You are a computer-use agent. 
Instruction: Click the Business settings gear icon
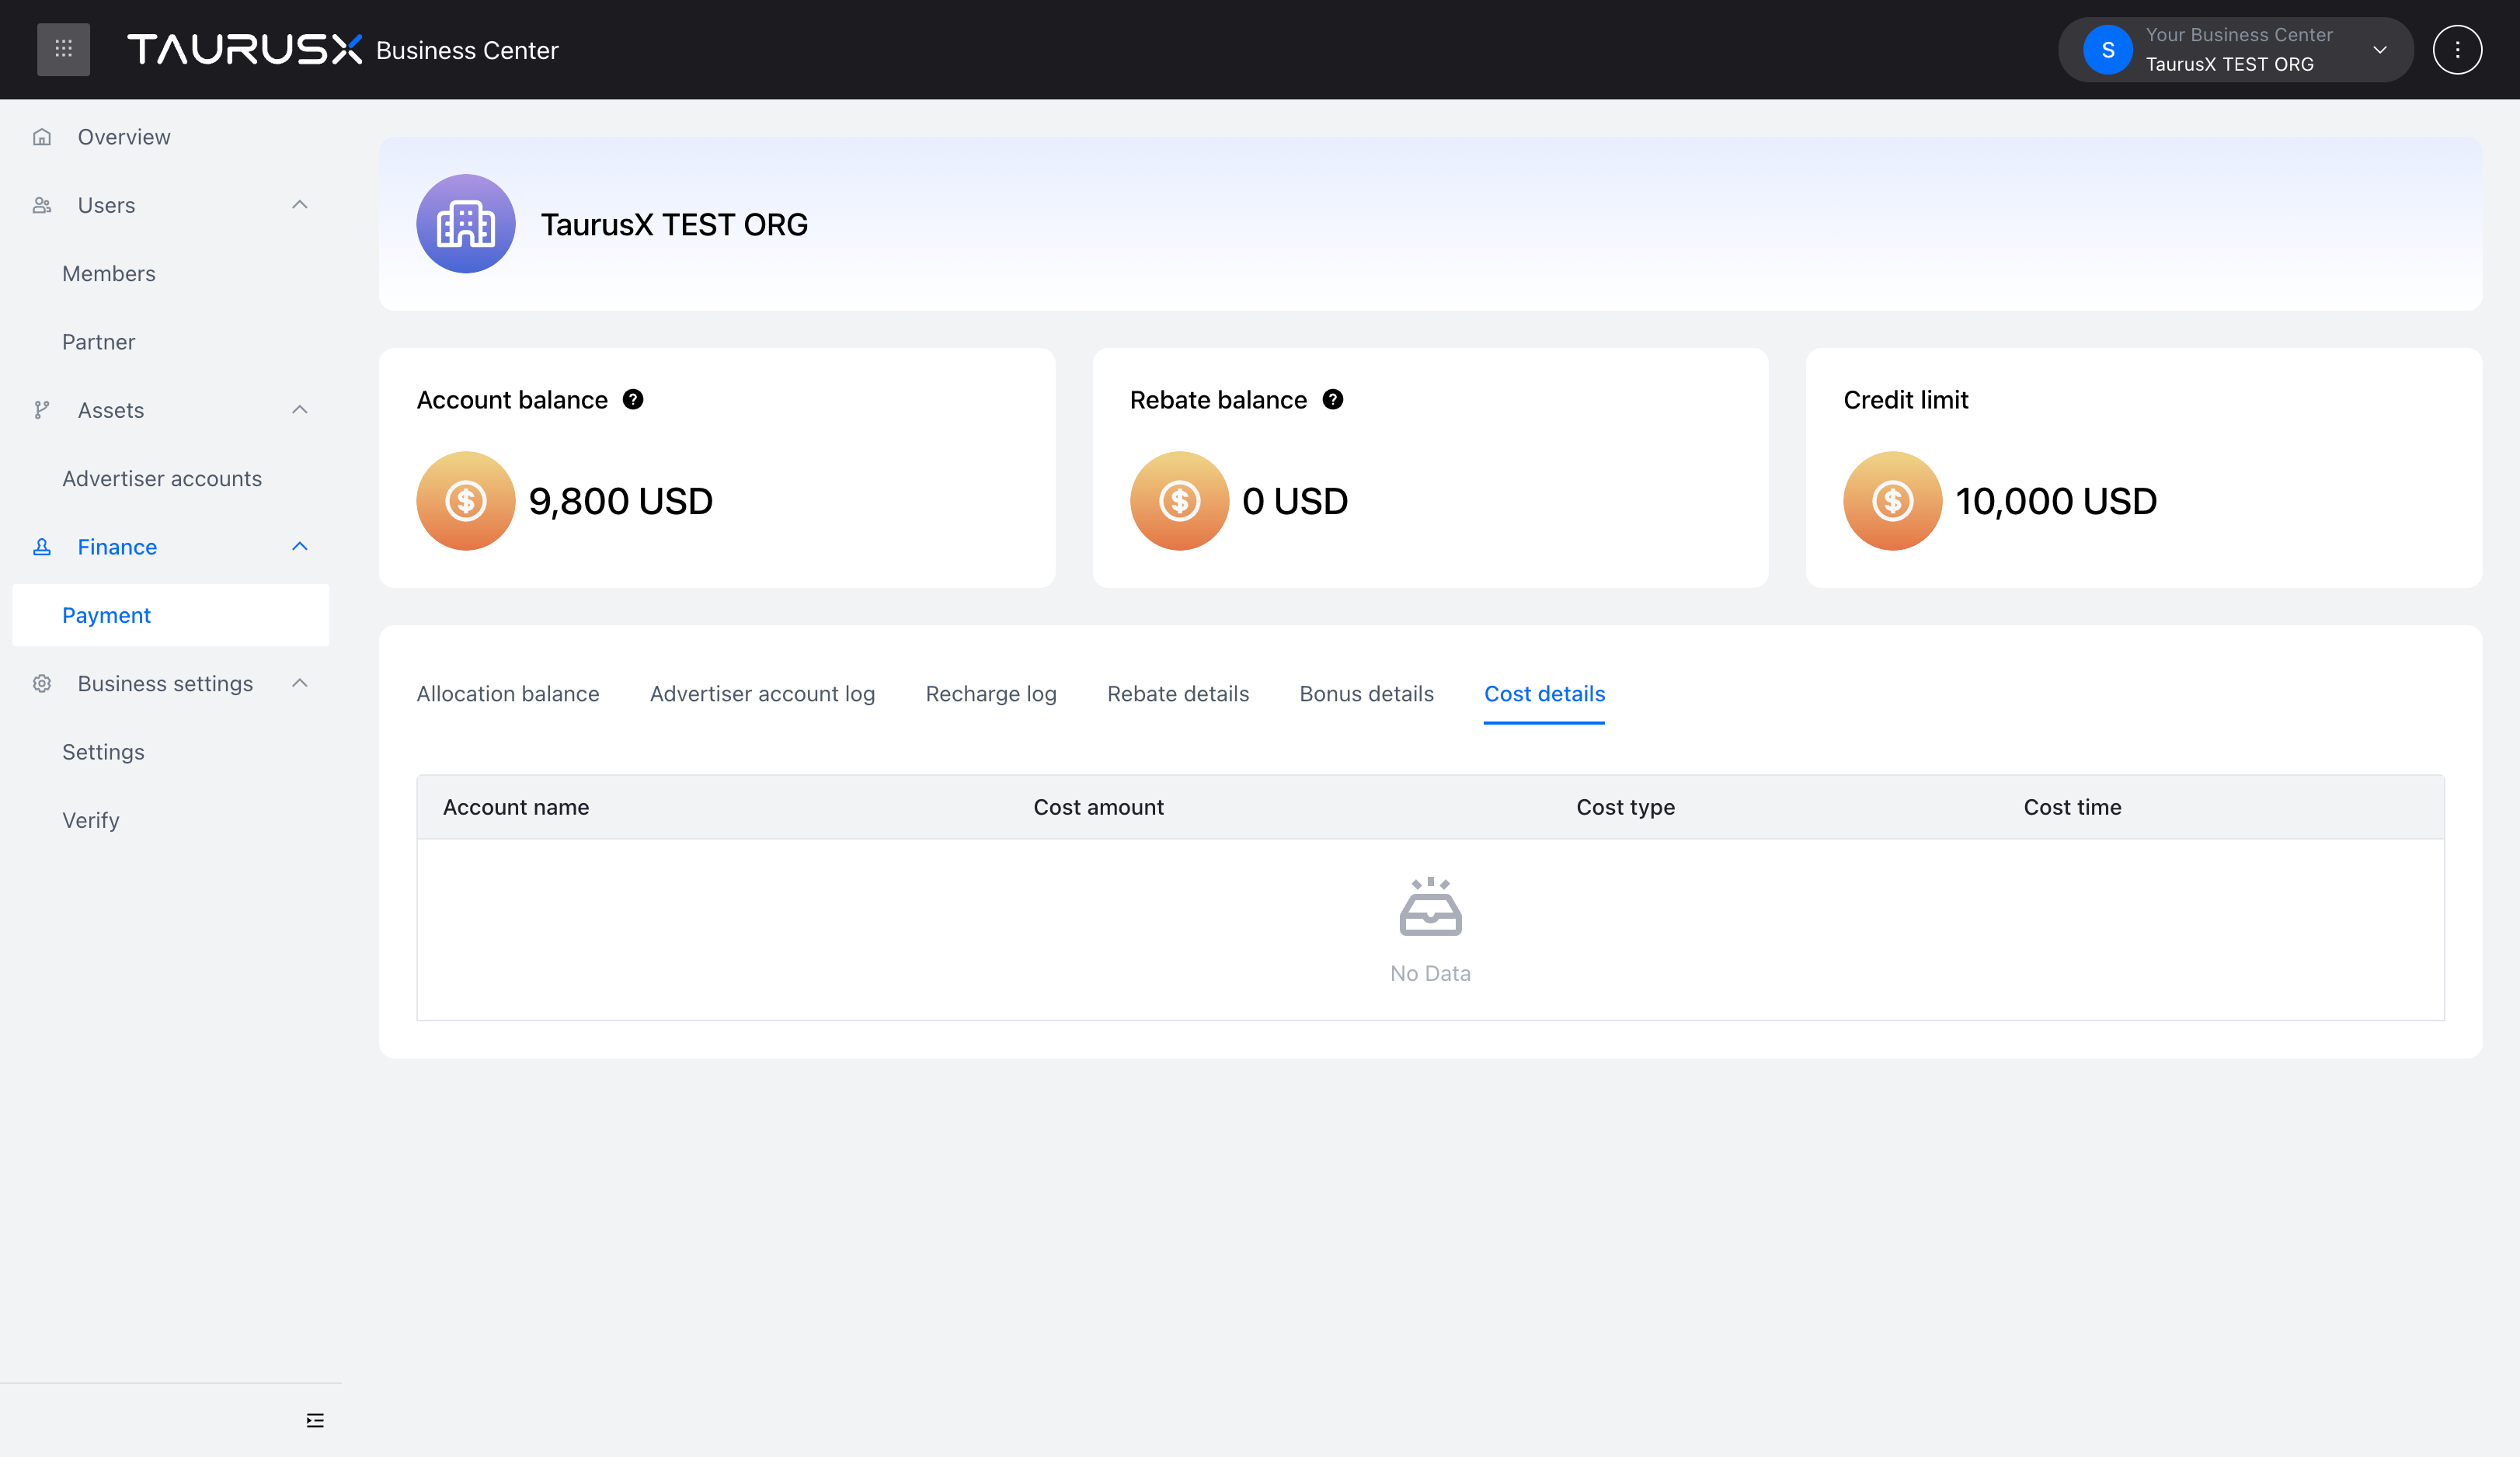pos(42,684)
